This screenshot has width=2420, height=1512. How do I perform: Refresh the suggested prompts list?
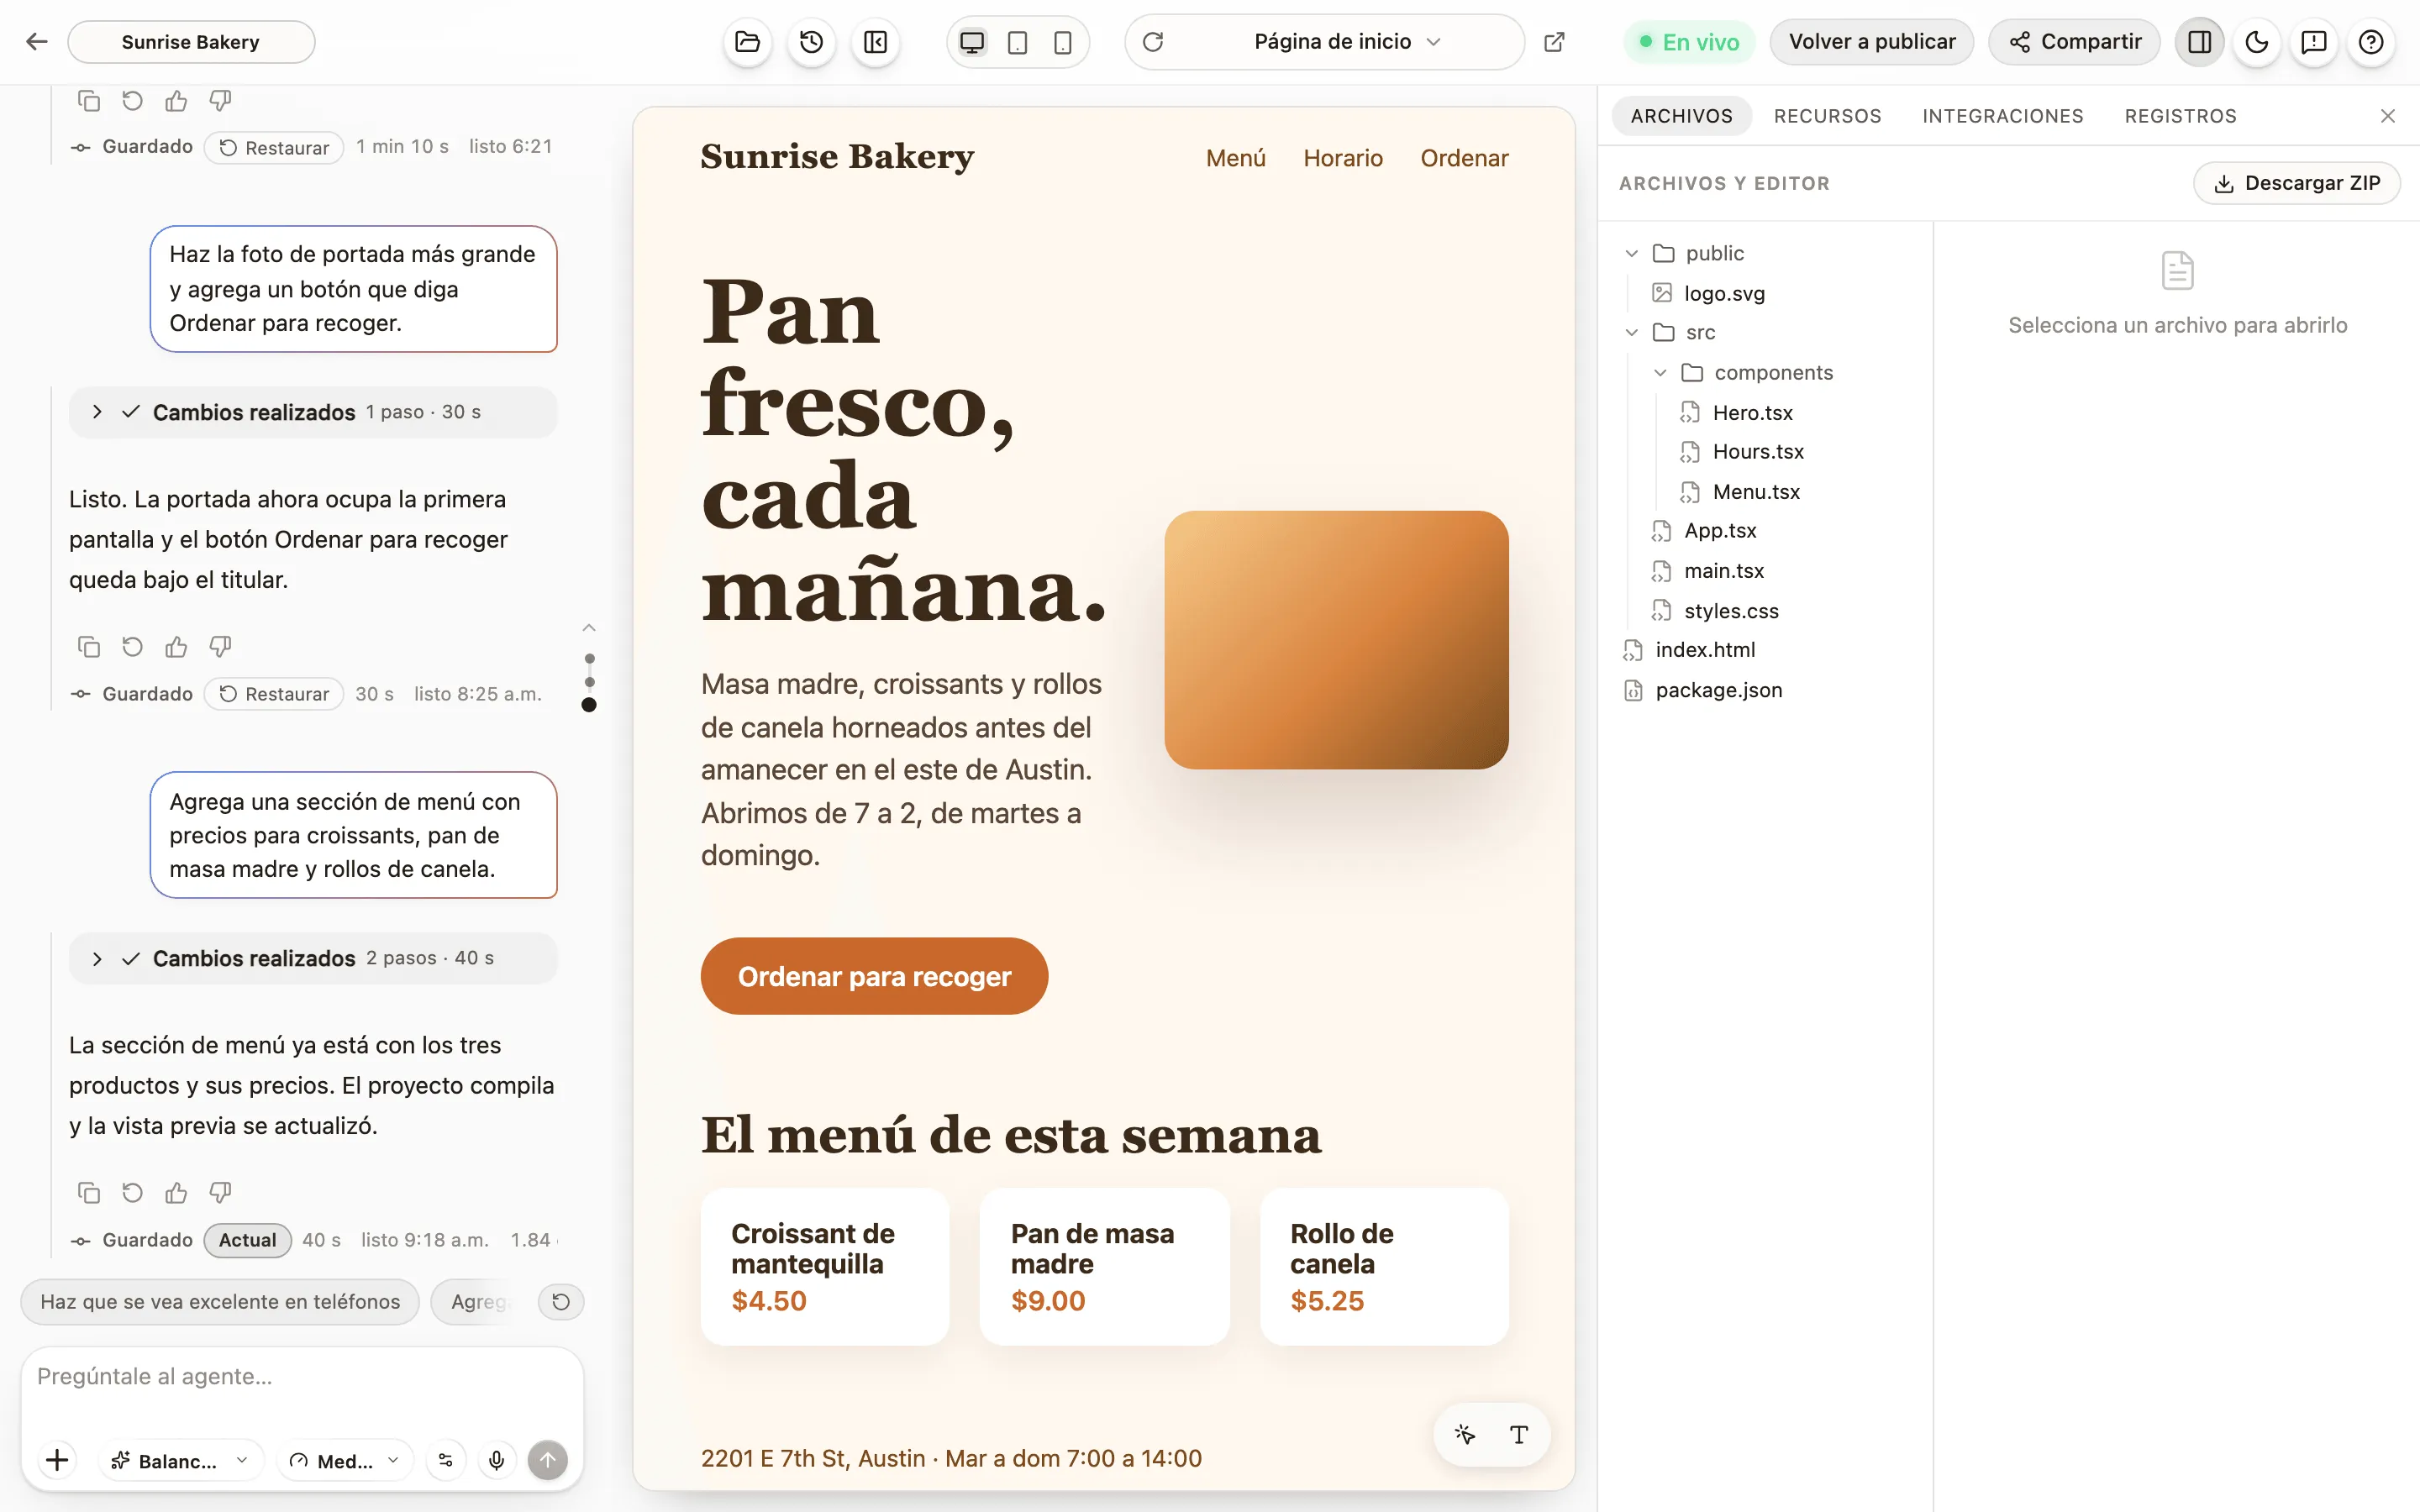click(561, 1302)
